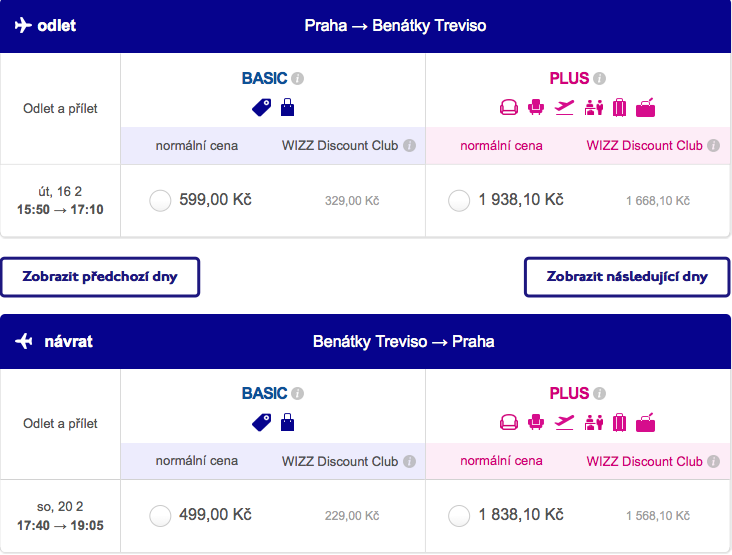Click priority boarding plane icon in departure PLUS
The image size is (732, 555).
[x=564, y=107]
